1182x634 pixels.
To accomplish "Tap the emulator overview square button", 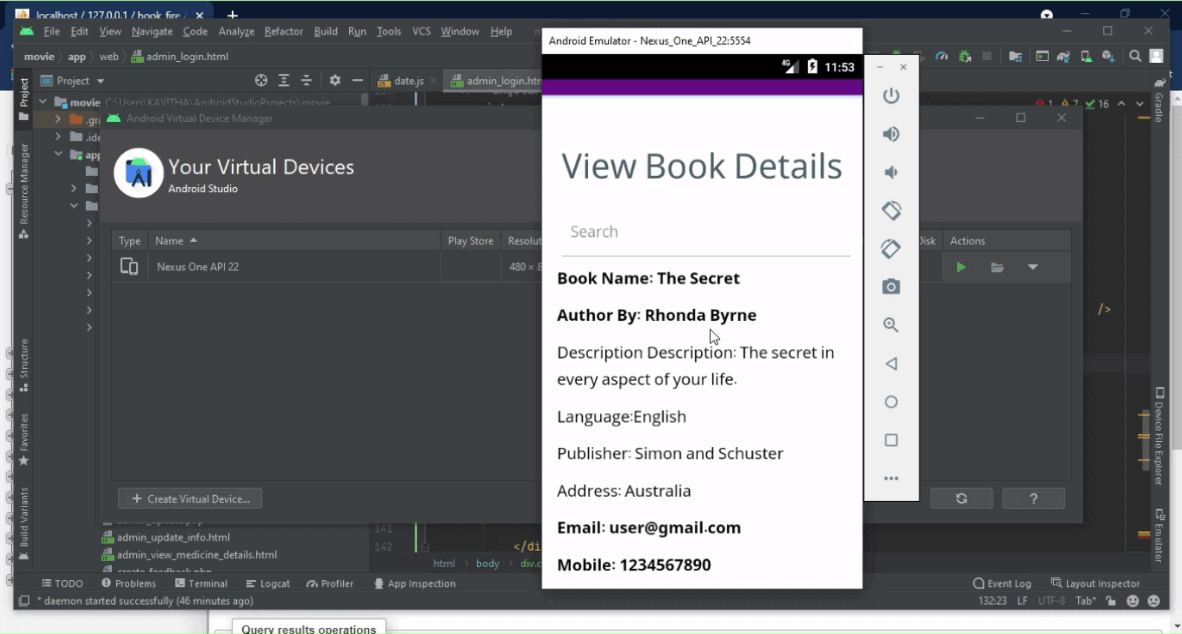I will tap(891, 440).
